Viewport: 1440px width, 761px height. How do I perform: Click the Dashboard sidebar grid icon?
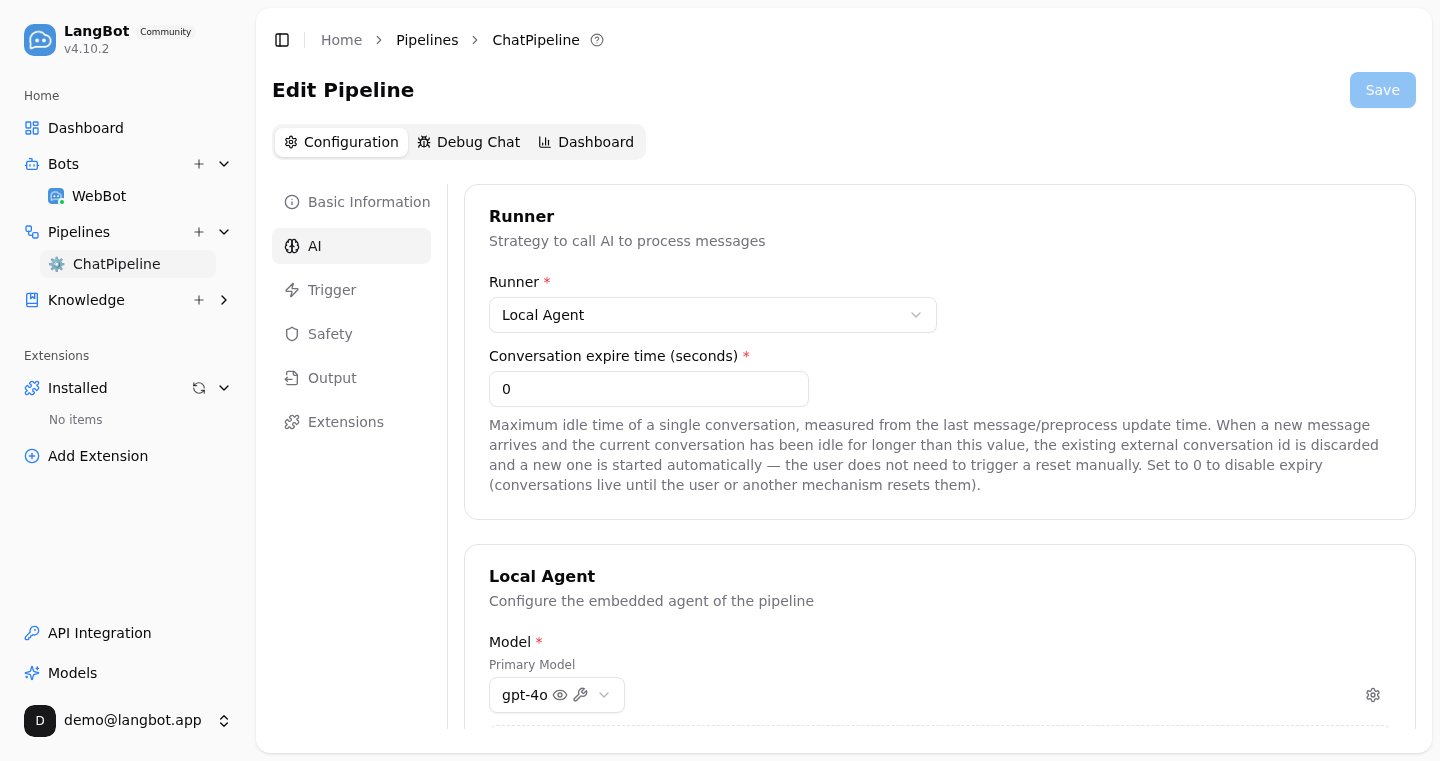(x=32, y=128)
